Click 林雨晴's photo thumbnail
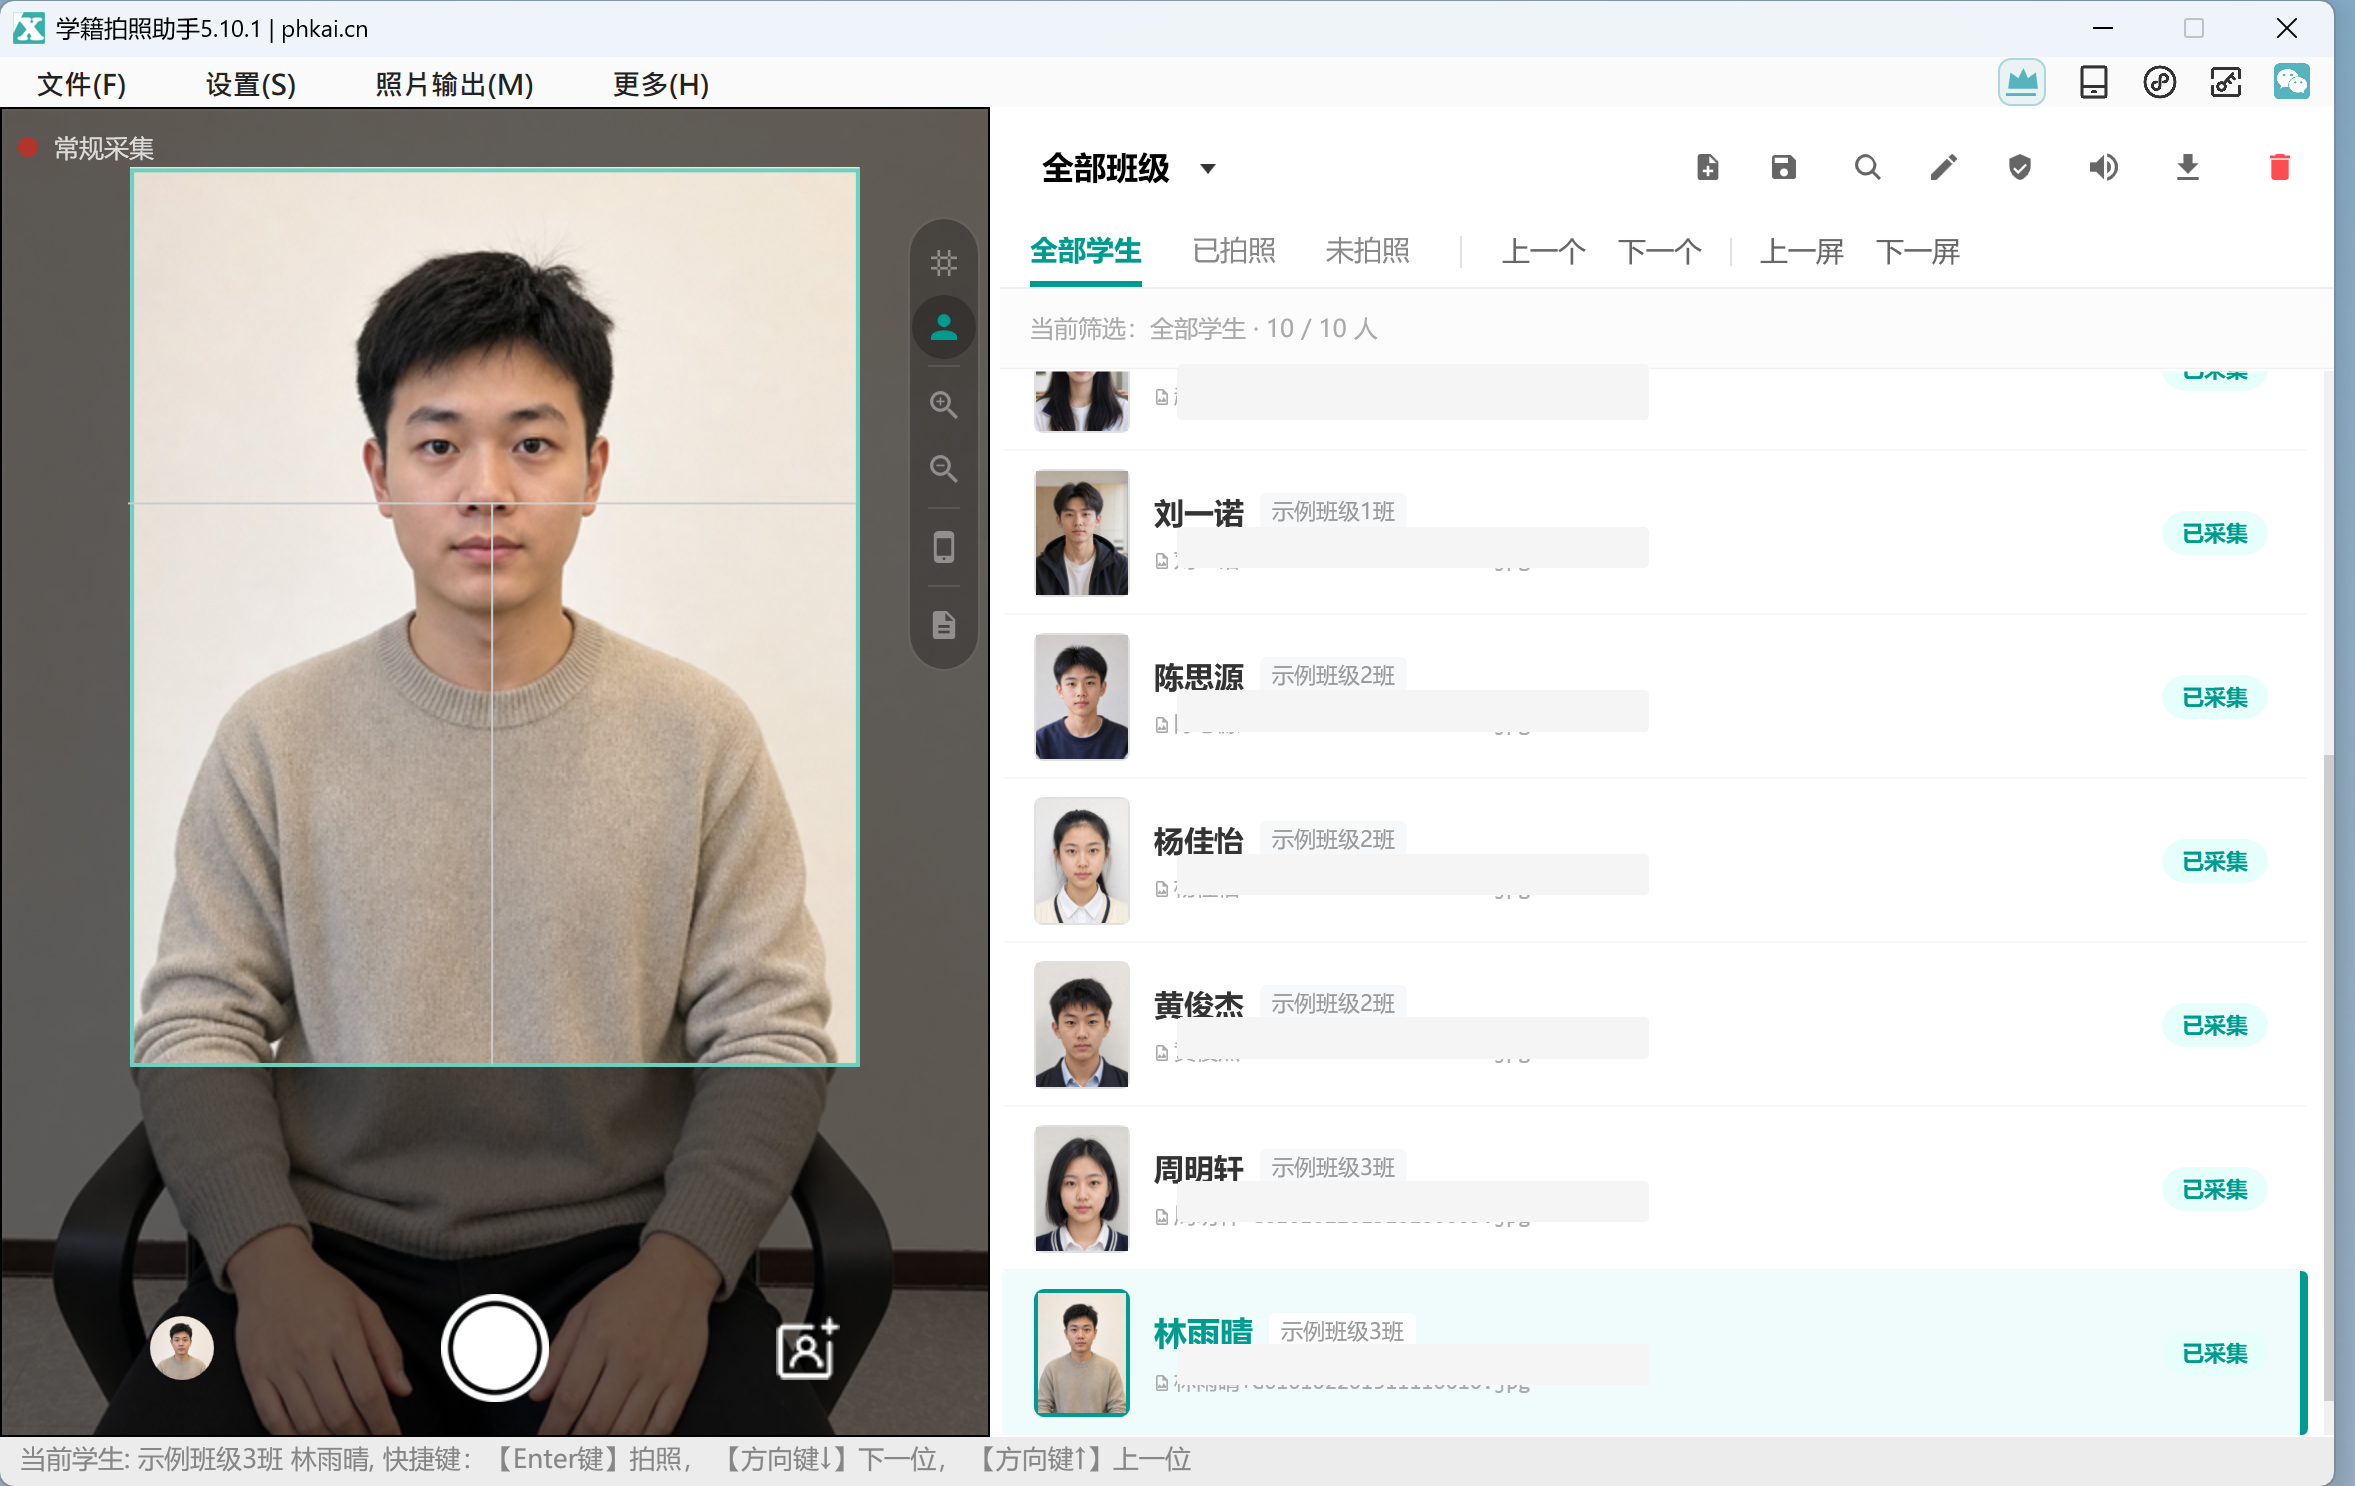The width and height of the screenshot is (2355, 1486). point(1082,1353)
